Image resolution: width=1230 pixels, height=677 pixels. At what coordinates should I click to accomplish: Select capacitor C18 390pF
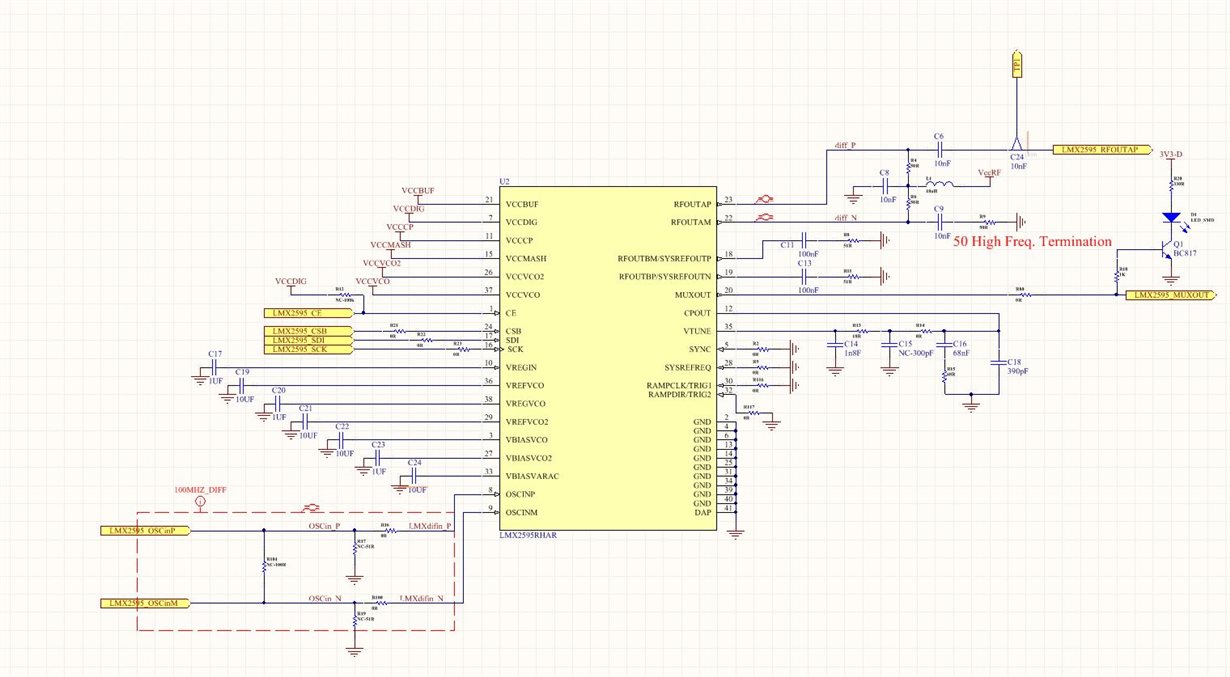tap(996, 364)
